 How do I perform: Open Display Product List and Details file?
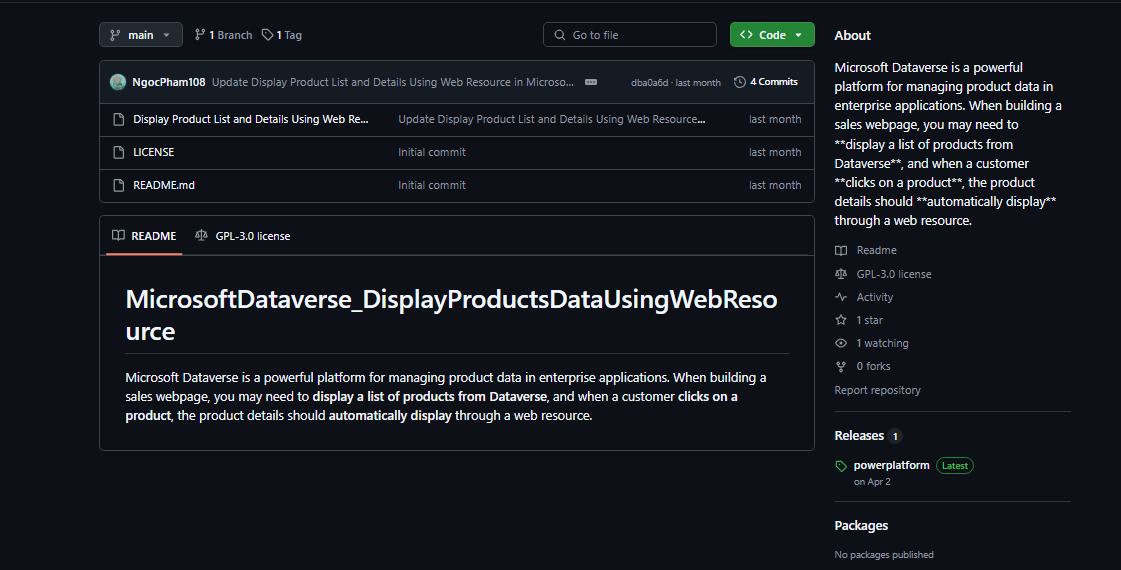pyautogui.click(x=251, y=119)
